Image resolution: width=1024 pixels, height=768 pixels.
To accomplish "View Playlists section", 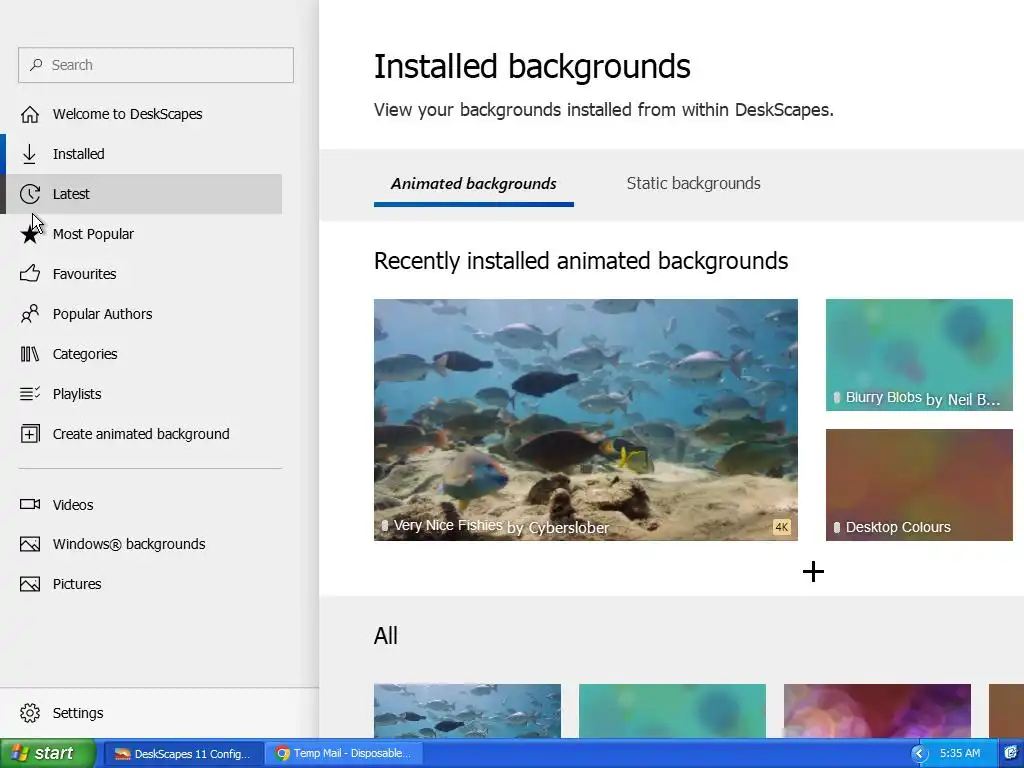I will (77, 394).
